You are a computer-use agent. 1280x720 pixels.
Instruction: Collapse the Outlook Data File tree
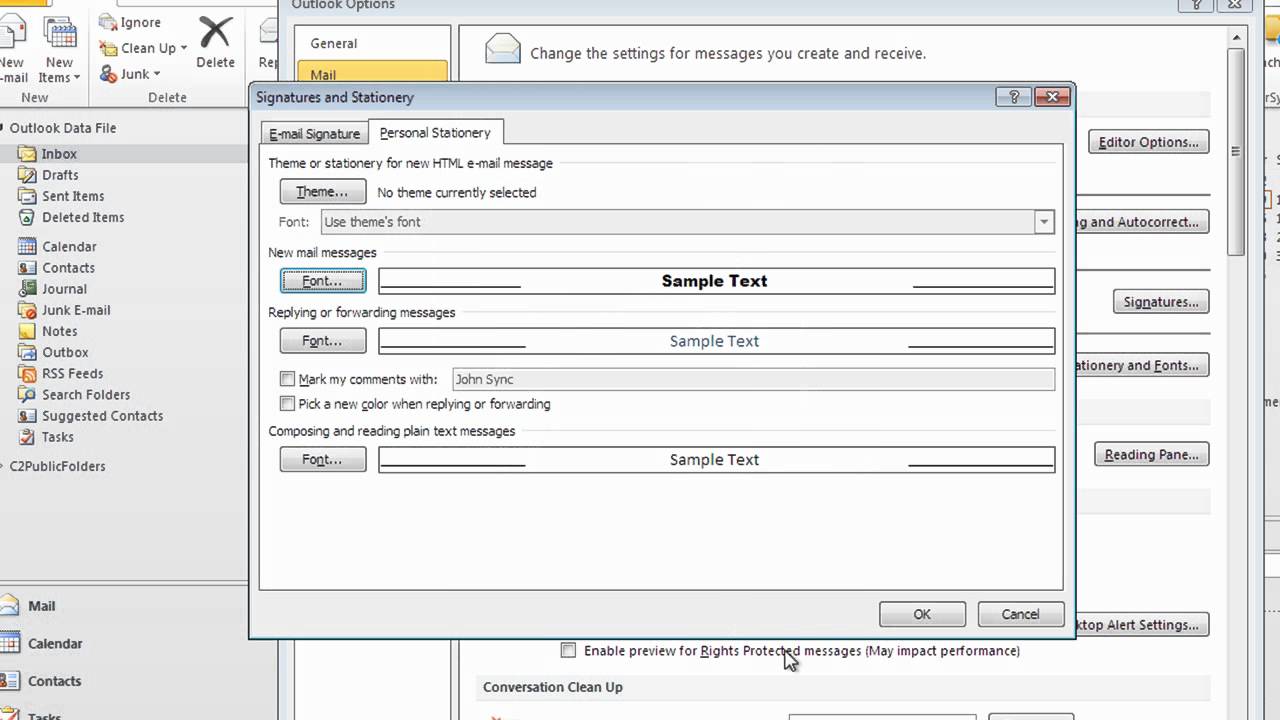4,128
